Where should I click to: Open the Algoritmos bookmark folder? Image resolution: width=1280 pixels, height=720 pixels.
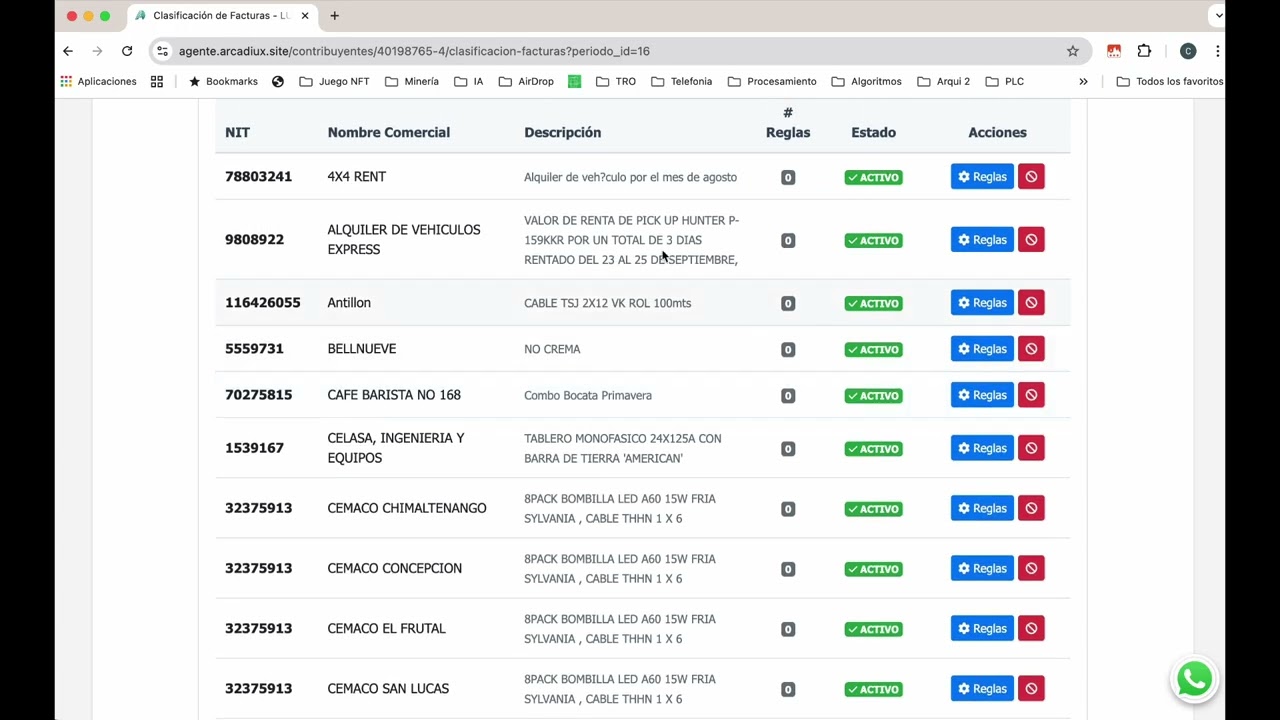pos(866,81)
